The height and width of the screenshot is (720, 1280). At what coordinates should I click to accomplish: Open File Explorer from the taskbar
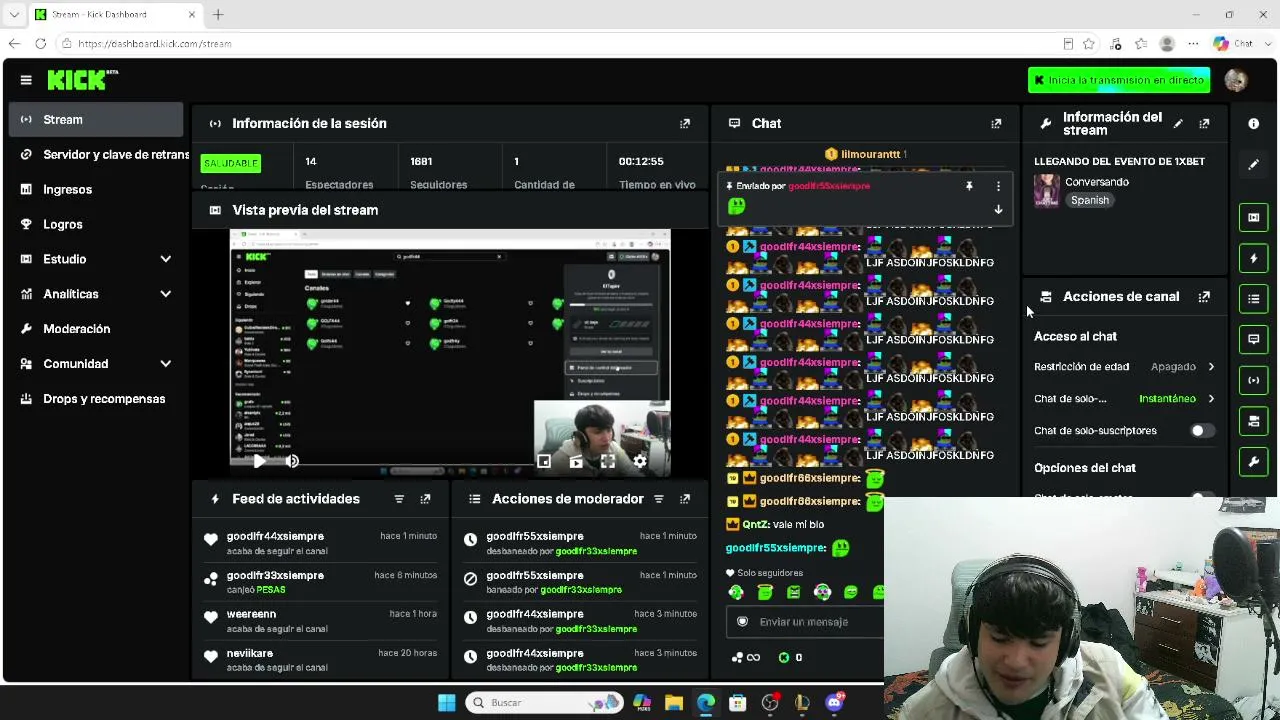click(x=674, y=703)
